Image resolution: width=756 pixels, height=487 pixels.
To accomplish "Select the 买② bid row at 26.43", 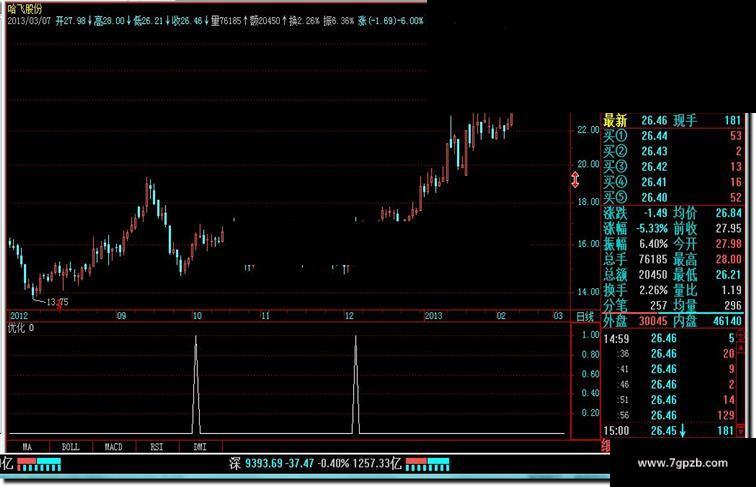I will pos(672,151).
